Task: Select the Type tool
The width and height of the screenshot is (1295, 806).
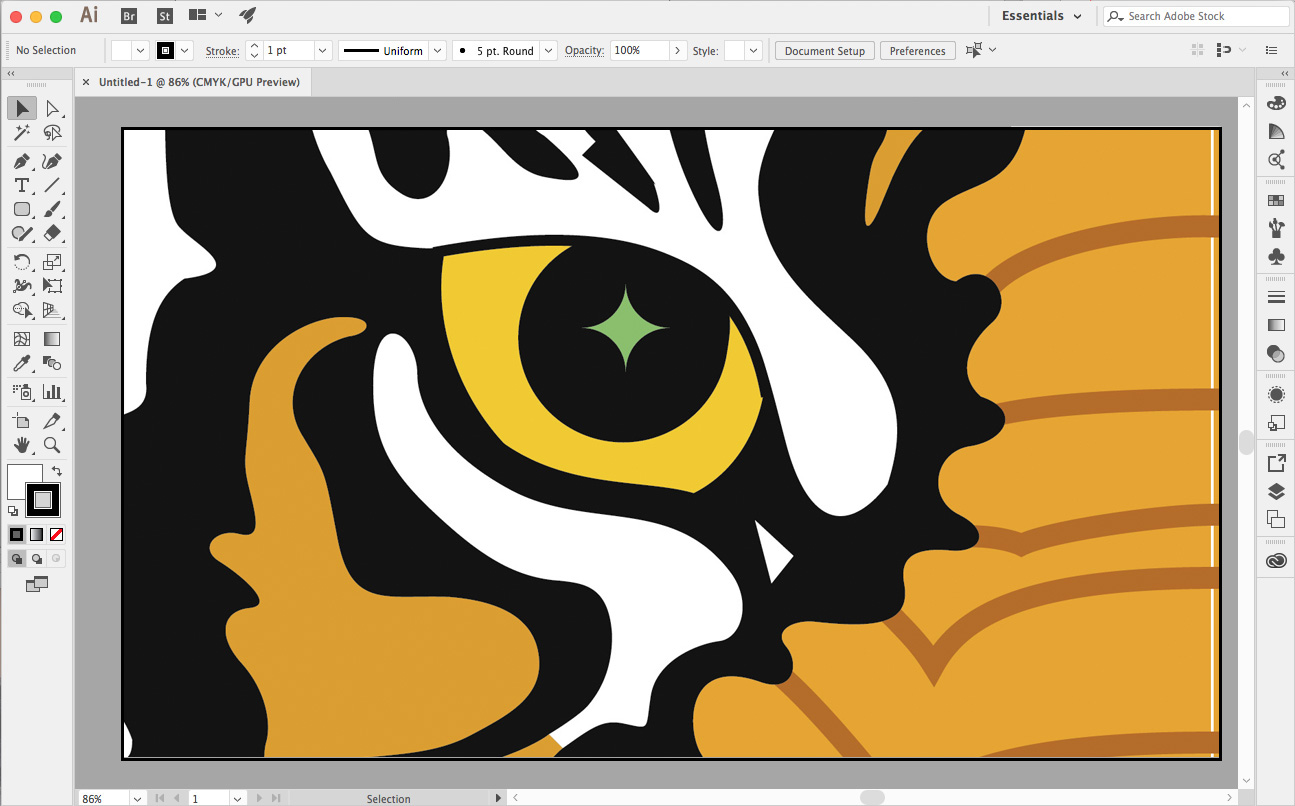Action: [22, 185]
